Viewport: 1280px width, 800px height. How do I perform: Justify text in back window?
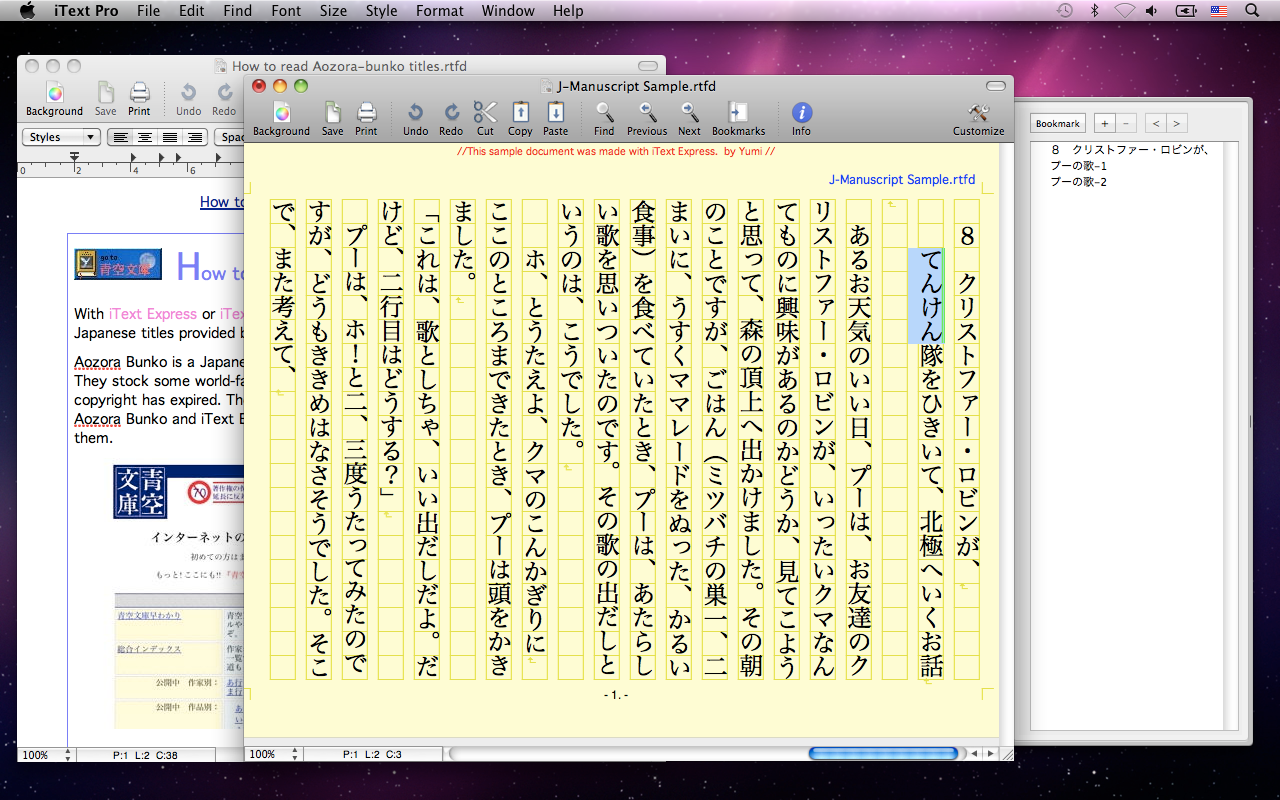[x=170, y=137]
